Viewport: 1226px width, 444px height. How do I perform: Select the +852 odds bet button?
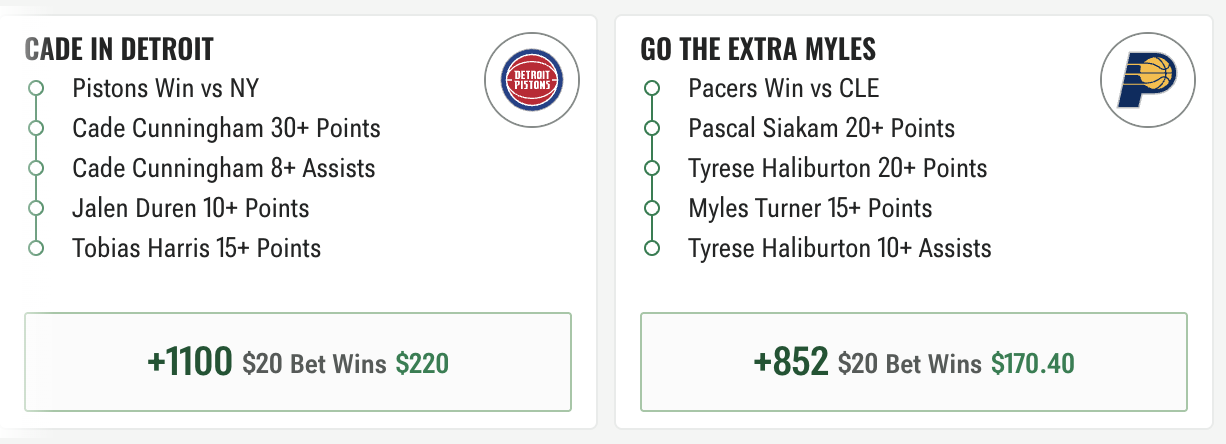(x=914, y=362)
